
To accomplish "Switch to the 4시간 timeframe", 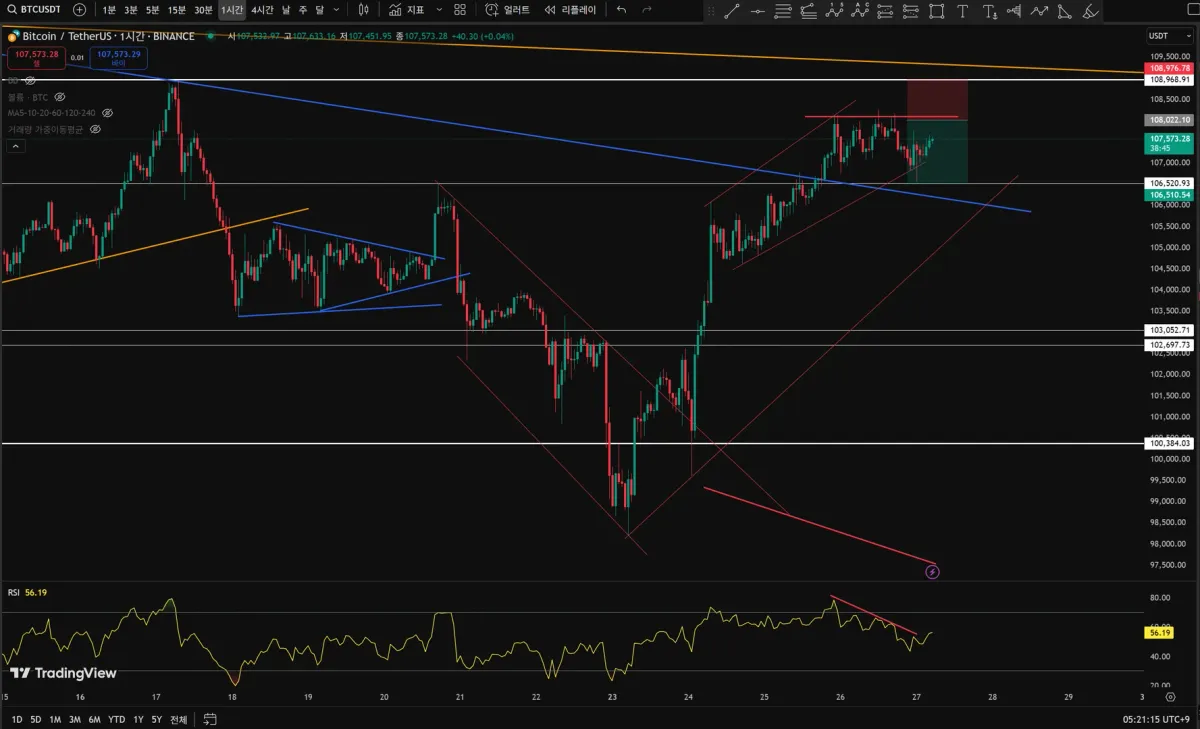I will click(262, 10).
